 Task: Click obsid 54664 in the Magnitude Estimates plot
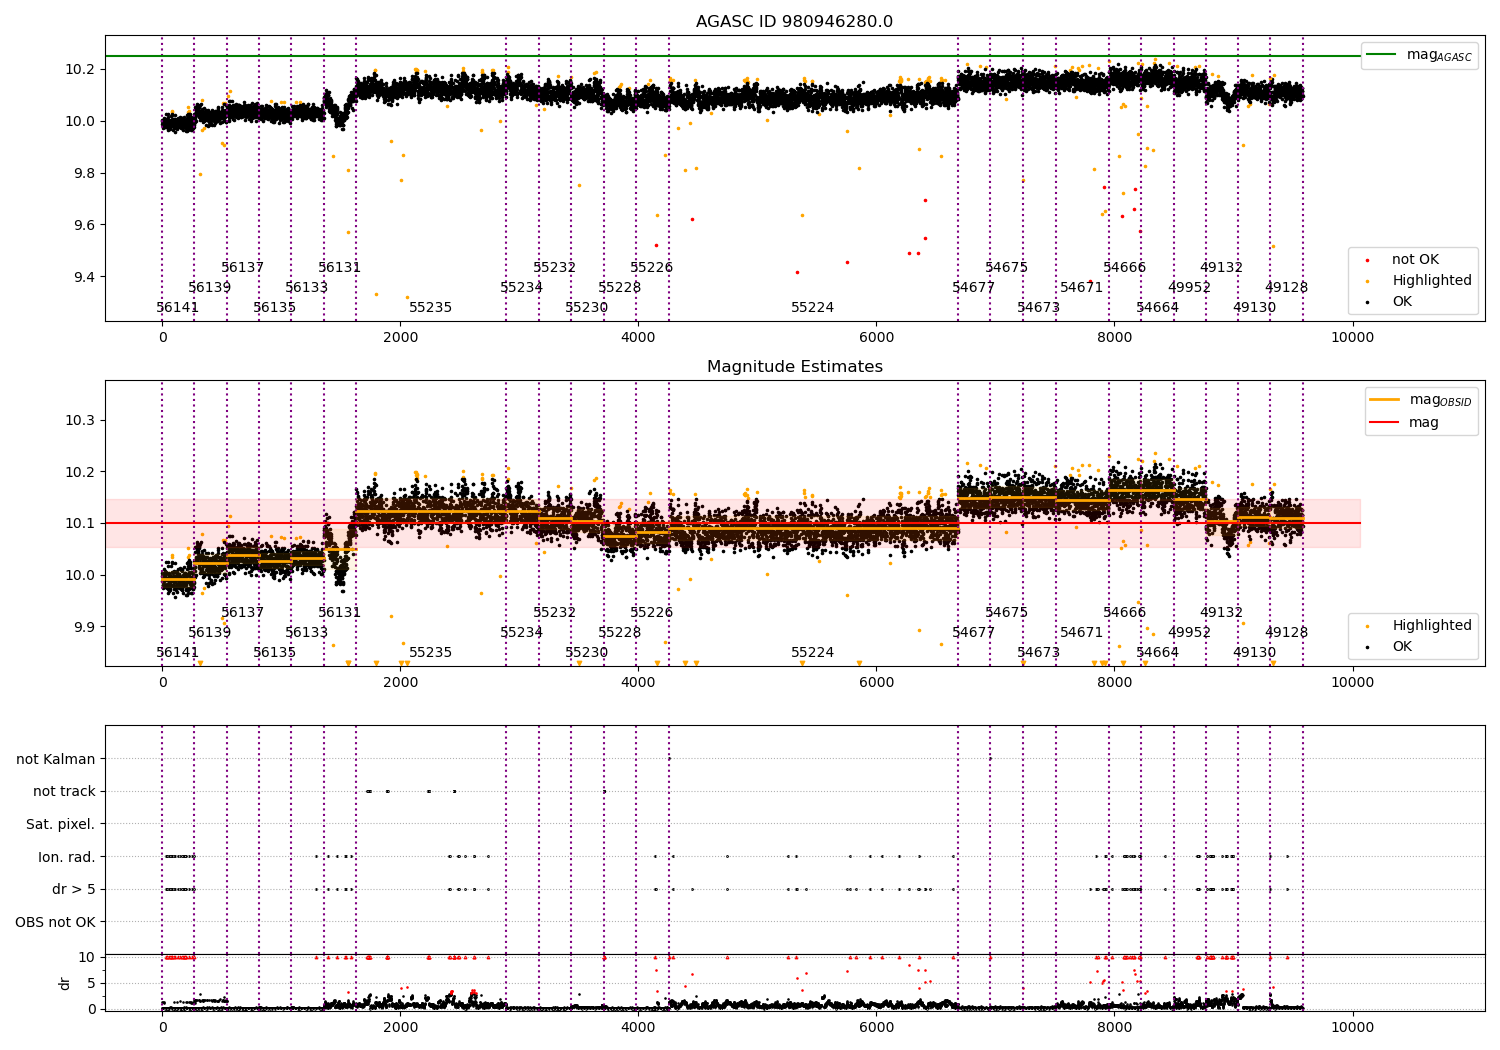click(x=1158, y=653)
